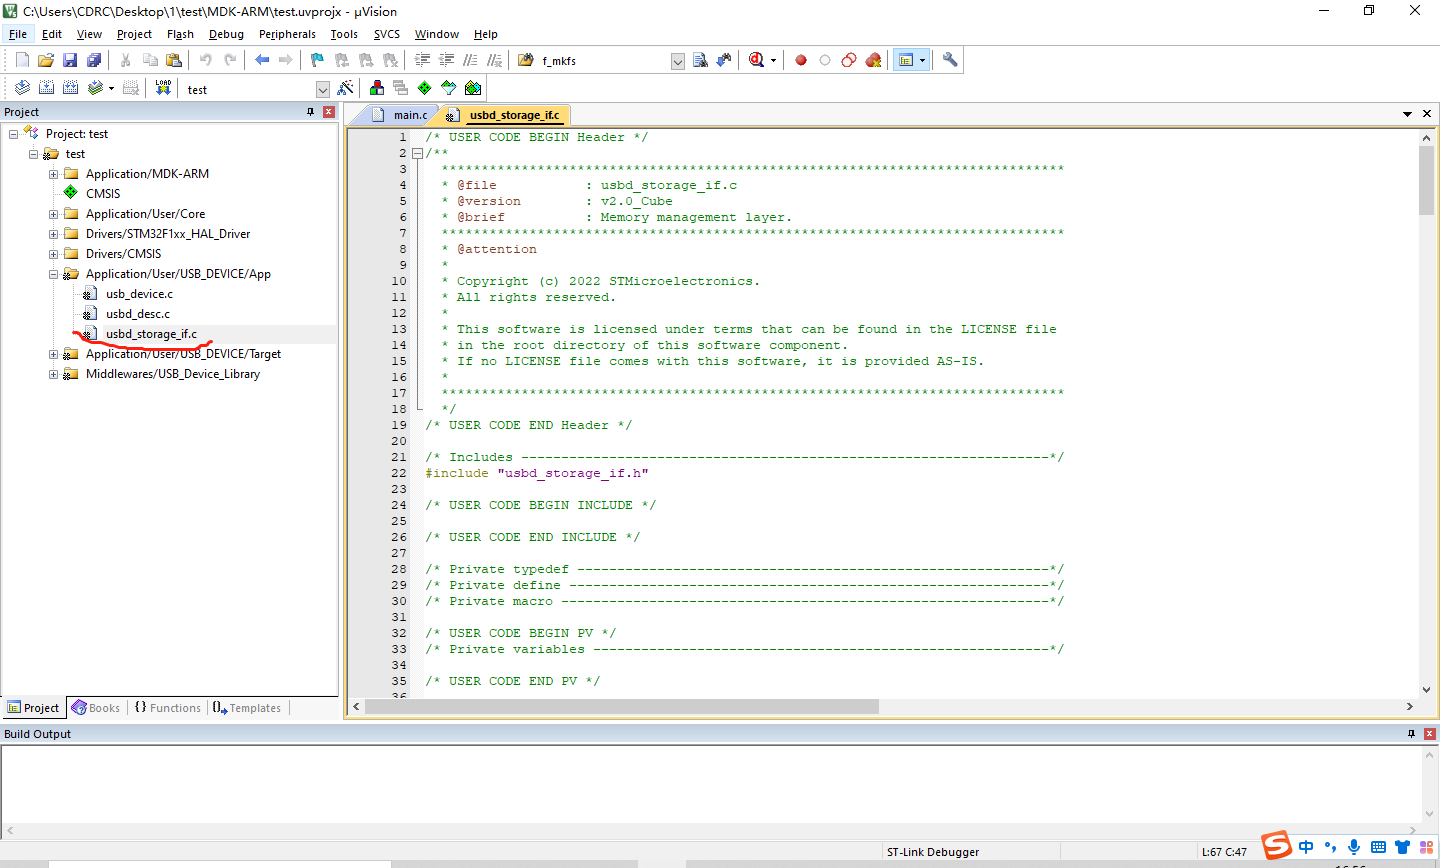Toggle the Project panel pin icon

[x=311, y=111]
